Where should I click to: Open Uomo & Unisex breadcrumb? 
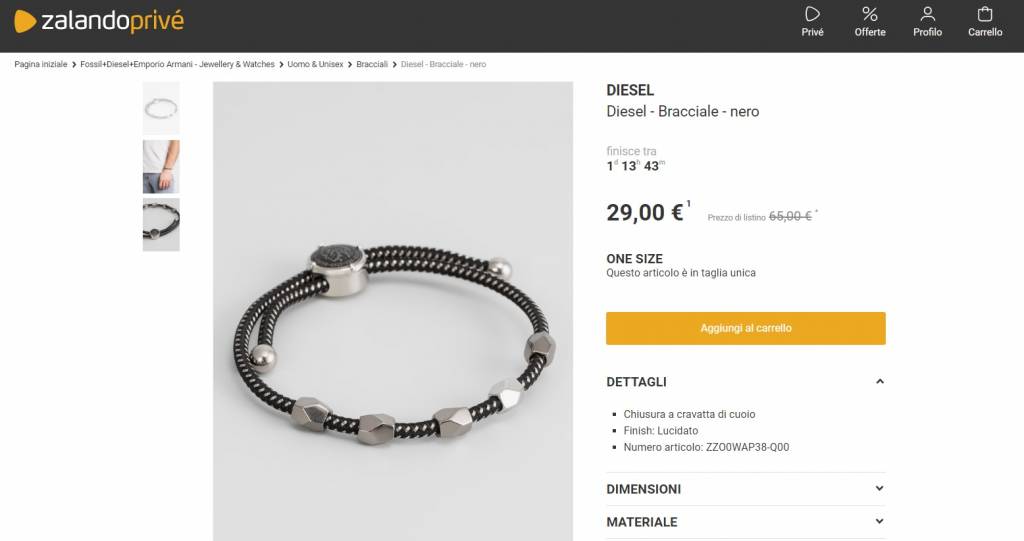click(x=315, y=64)
